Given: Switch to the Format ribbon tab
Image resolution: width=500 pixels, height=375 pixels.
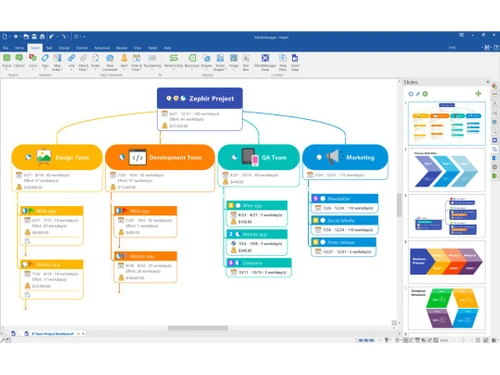Looking at the screenshot, I should tap(82, 48).
